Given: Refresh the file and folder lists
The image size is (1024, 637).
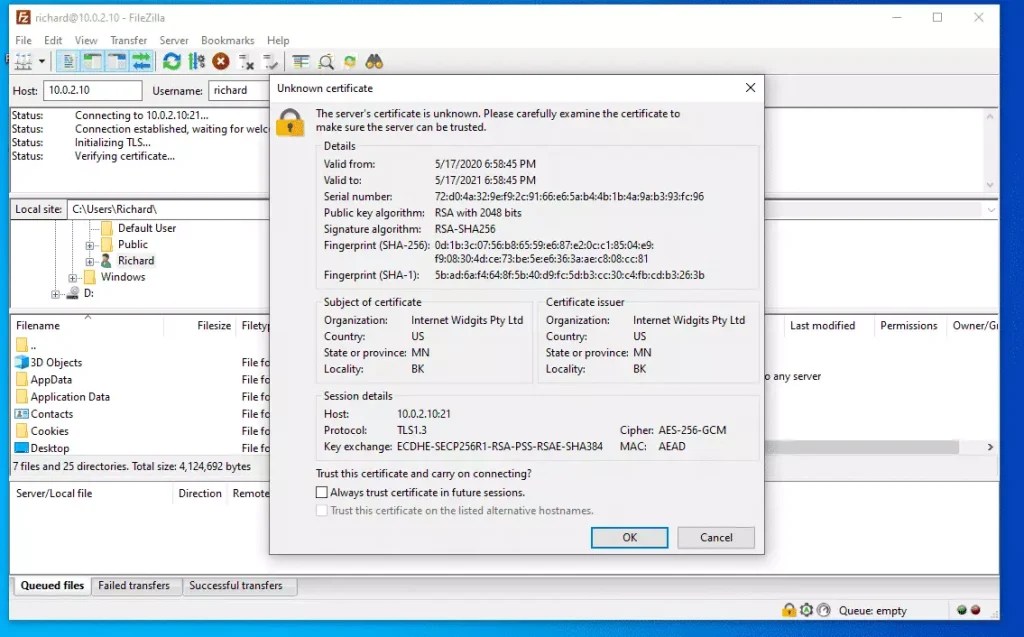Looking at the screenshot, I should coord(172,62).
